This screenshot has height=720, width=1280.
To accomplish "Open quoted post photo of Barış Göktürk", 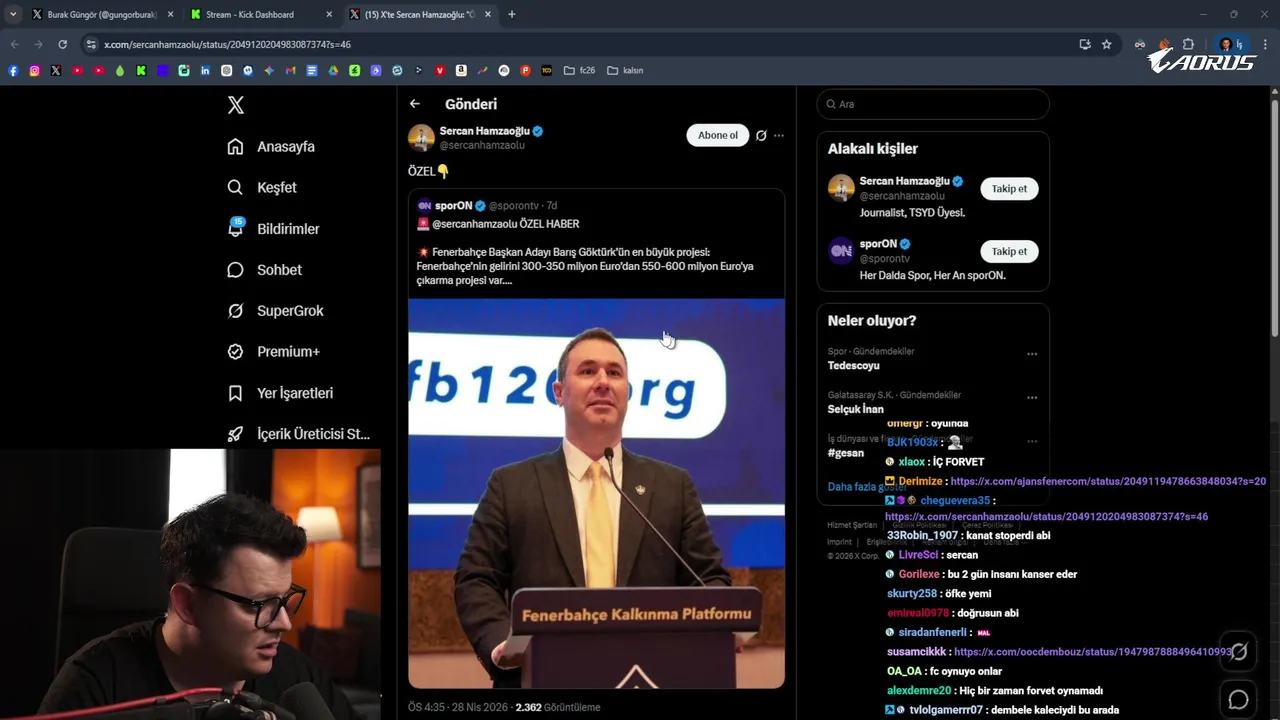I will pyautogui.click(x=596, y=493).
